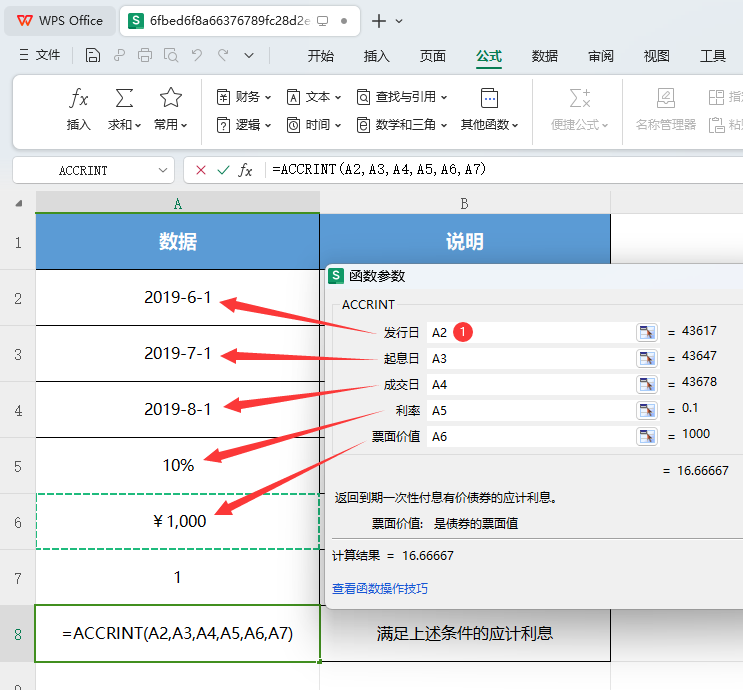Click the range selector icon for 发行日

pyautogui.click(x=646, y=332)
